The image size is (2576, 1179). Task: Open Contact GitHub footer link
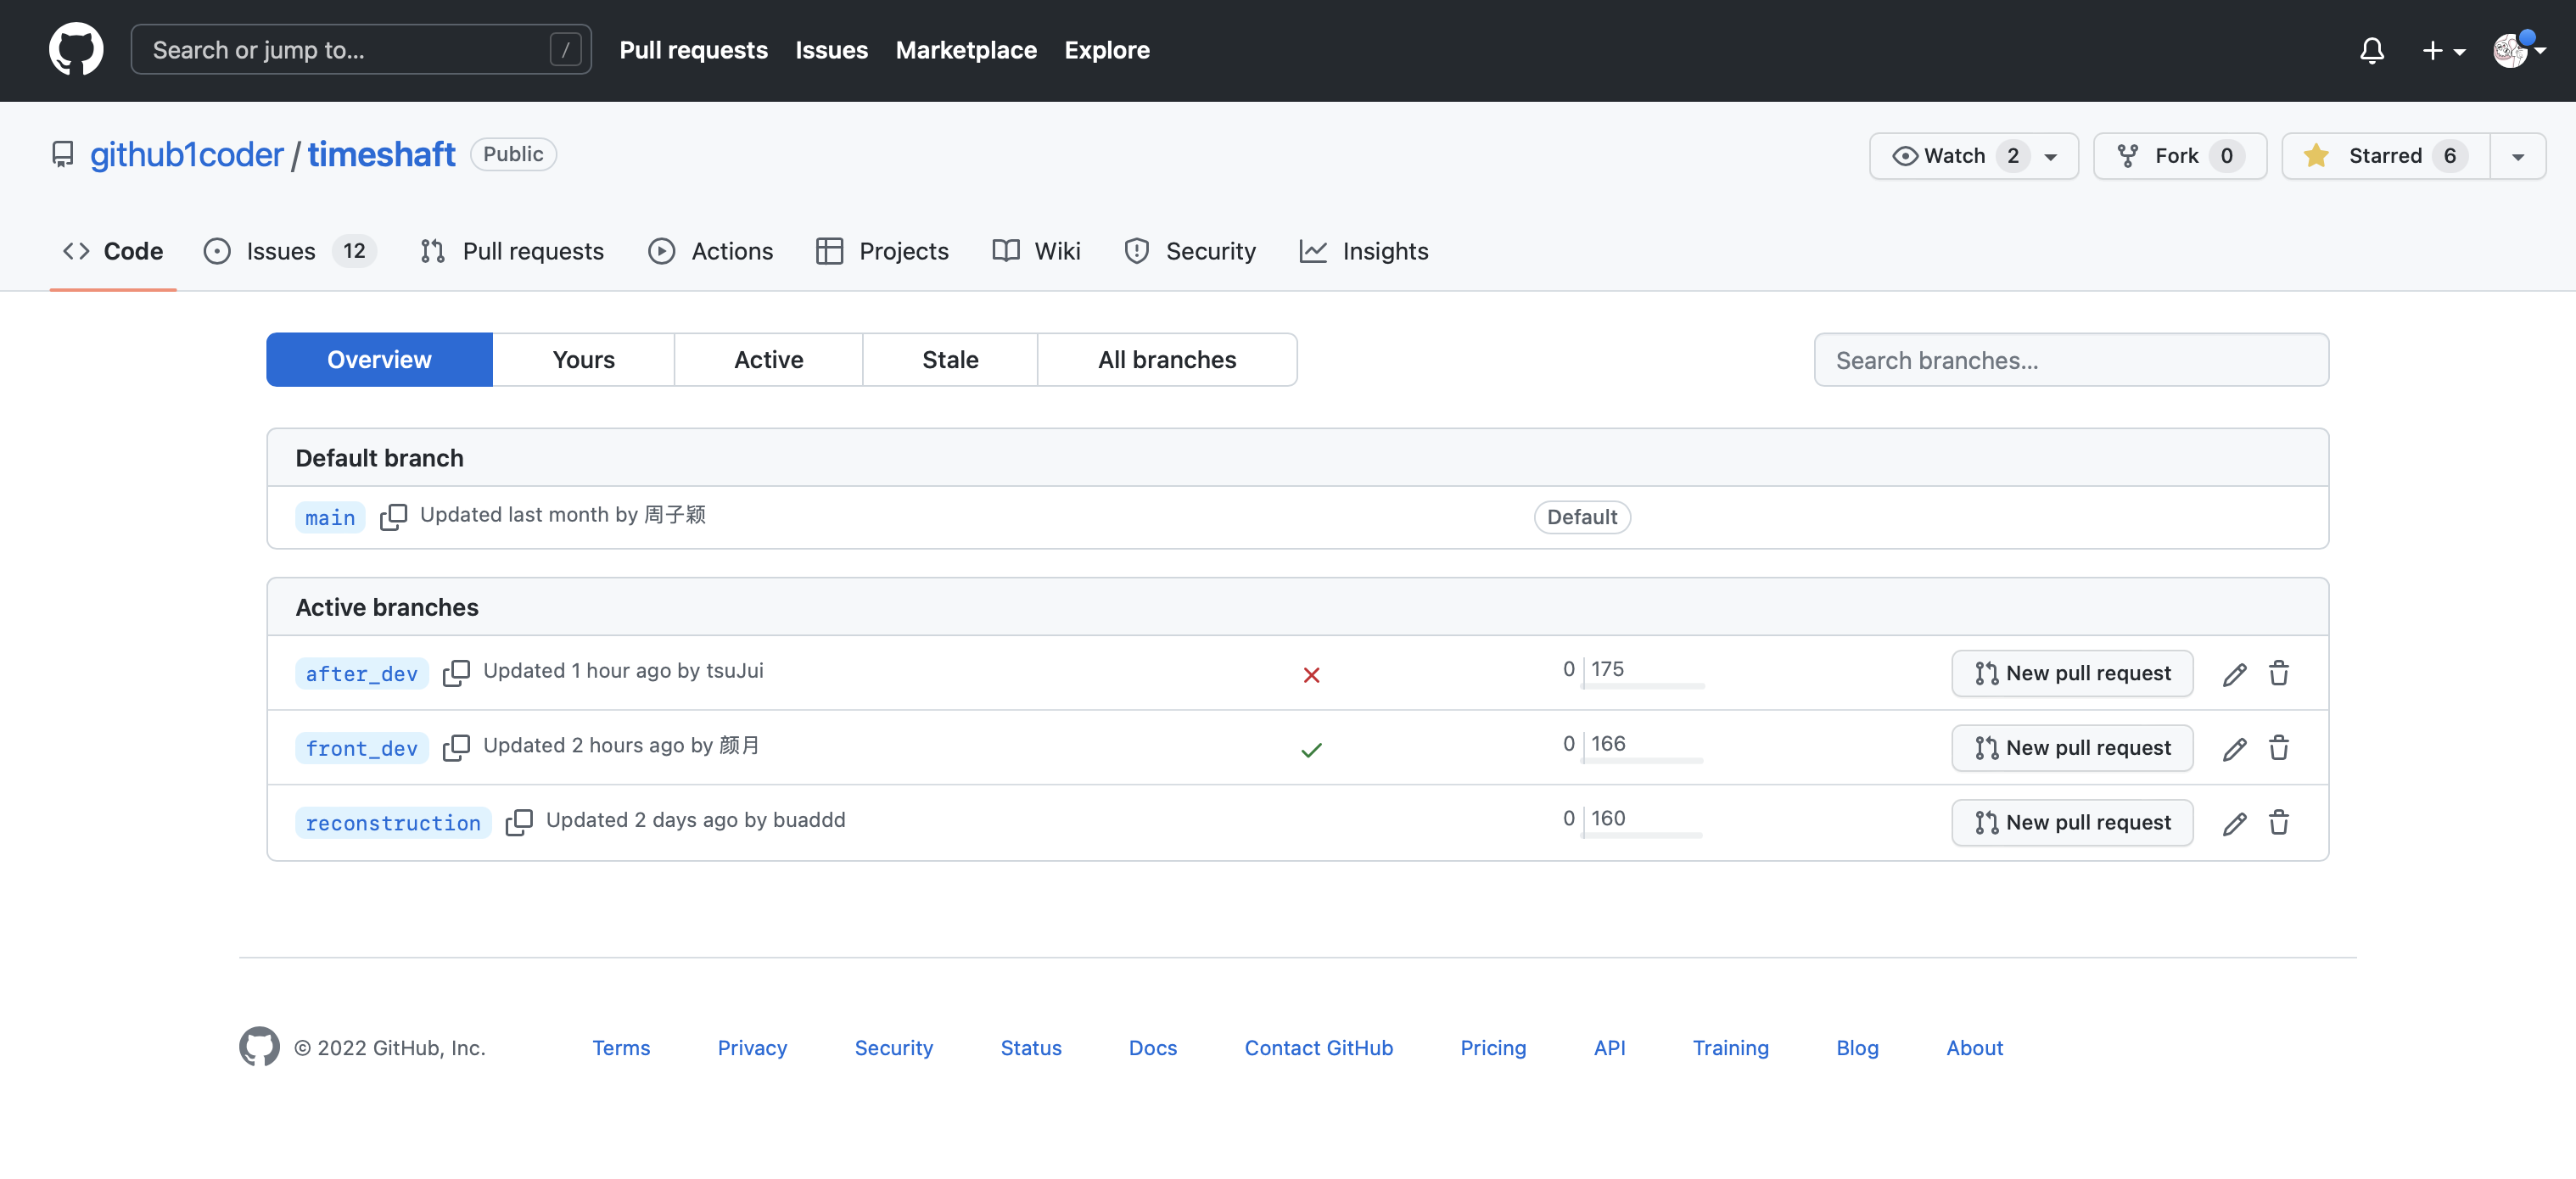[1318, 1047]
